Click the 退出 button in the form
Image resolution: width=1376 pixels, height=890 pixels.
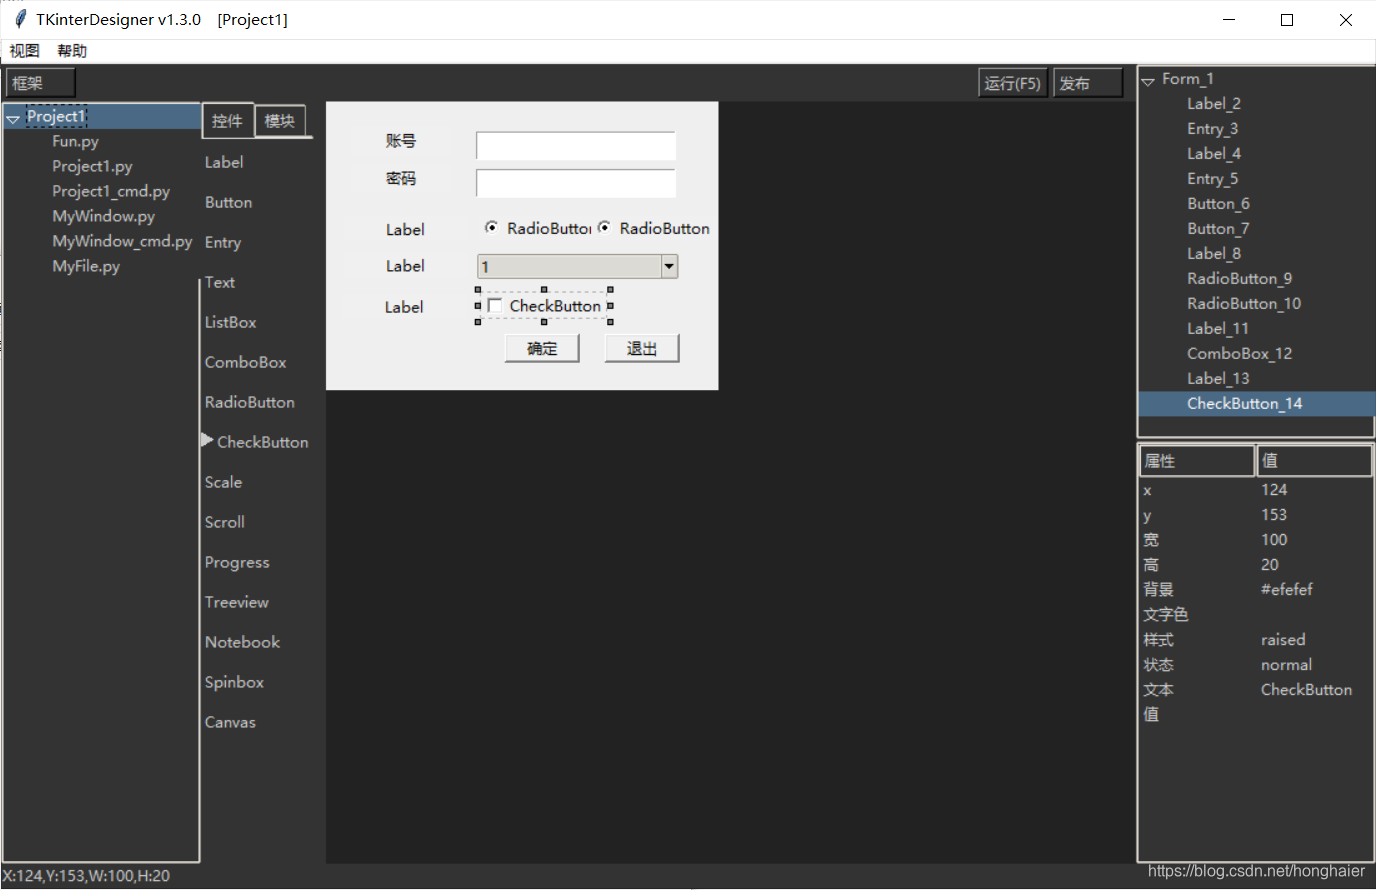[642, 348]
